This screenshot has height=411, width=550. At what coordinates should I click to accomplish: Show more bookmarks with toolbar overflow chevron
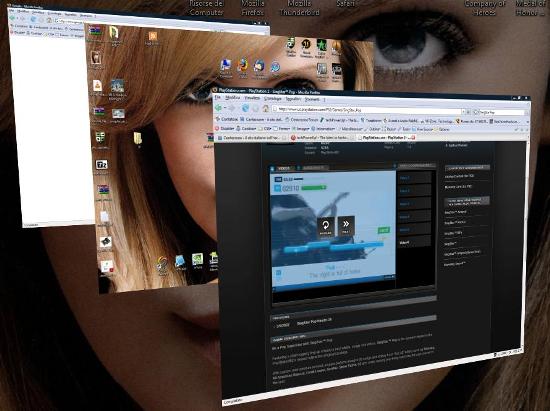pos(527,121)
